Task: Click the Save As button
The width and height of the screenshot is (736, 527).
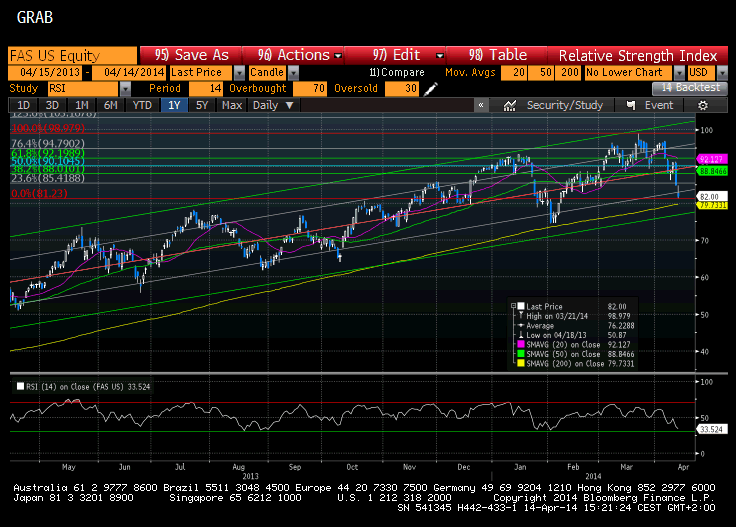Action: 191,55
